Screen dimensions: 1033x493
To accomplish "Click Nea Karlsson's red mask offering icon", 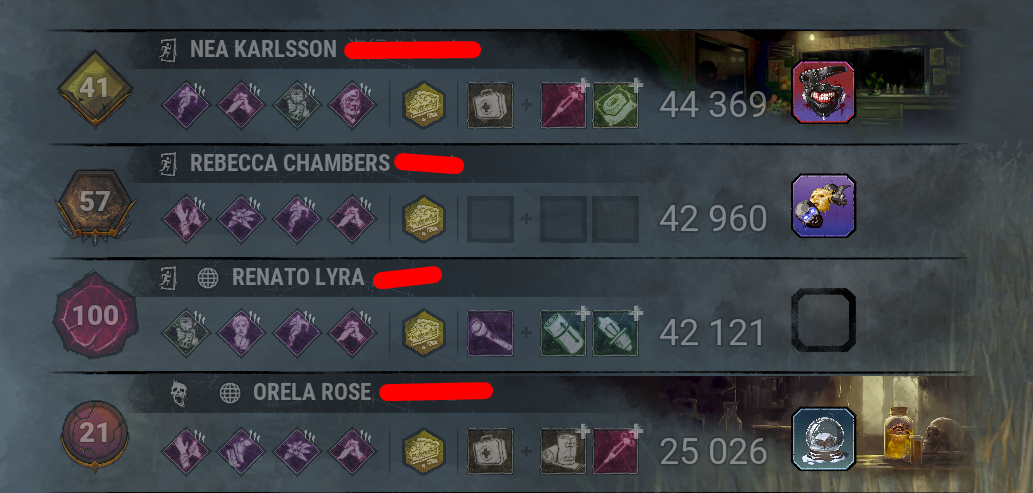I will click(x=824, y=92).
